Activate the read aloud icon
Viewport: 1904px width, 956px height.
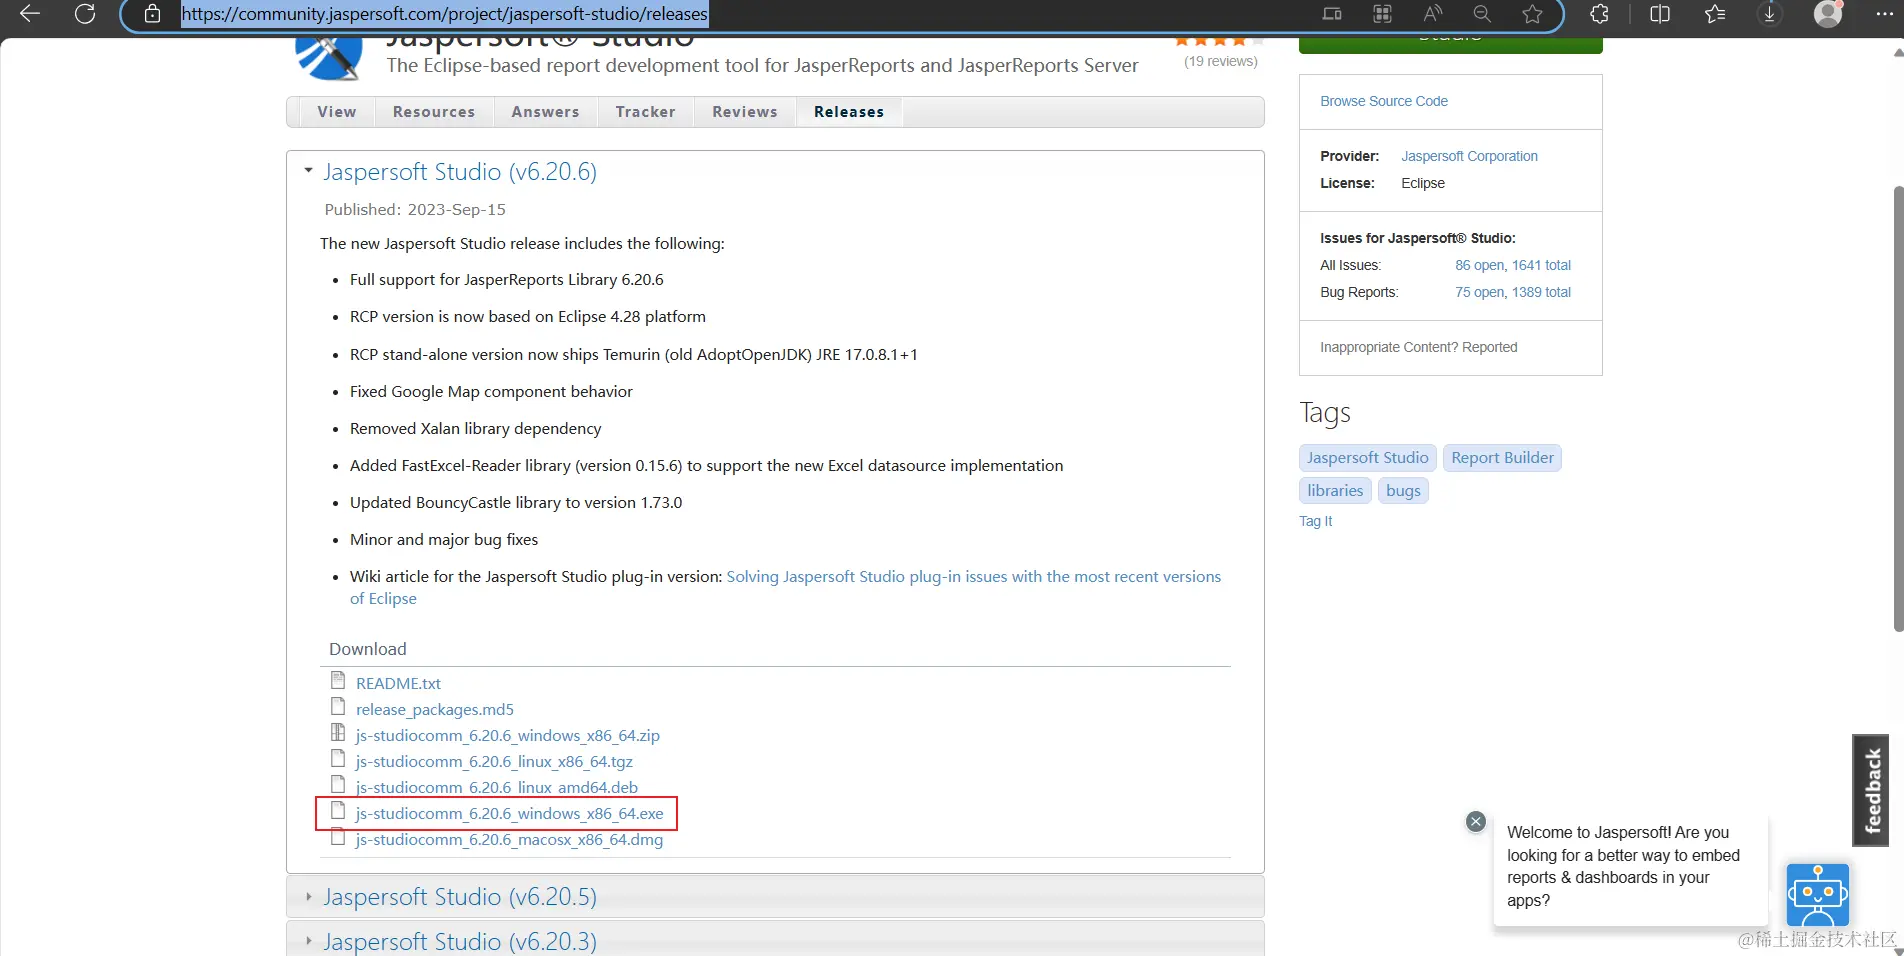(x=1432, y=14)
